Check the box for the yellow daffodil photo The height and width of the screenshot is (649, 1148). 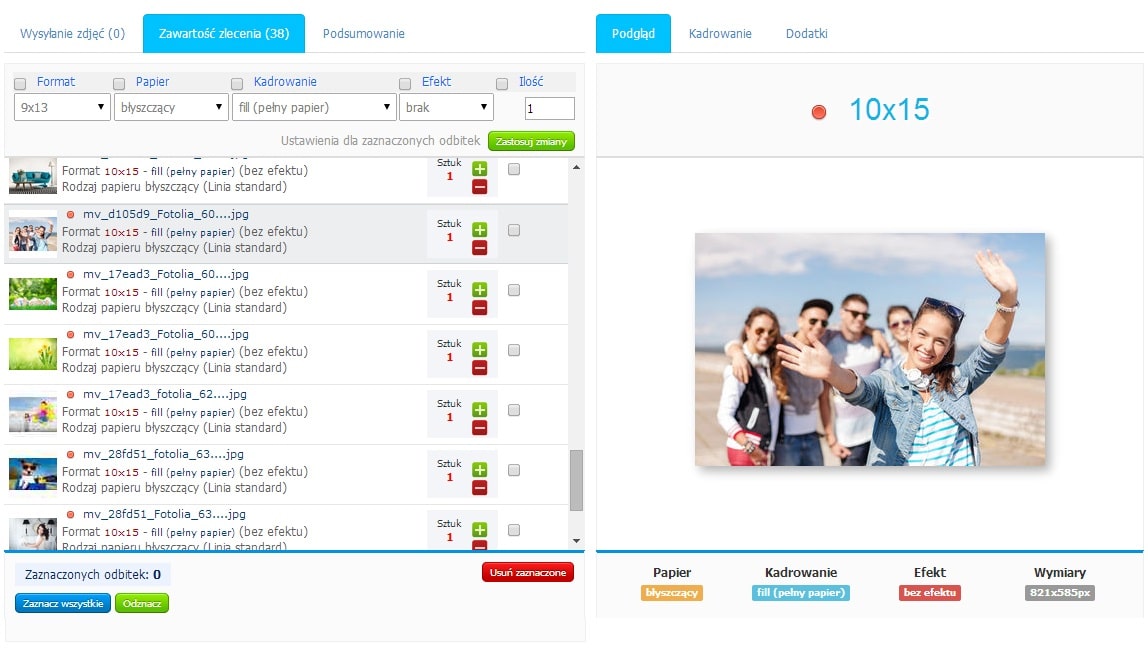click(x=514, y=350)
